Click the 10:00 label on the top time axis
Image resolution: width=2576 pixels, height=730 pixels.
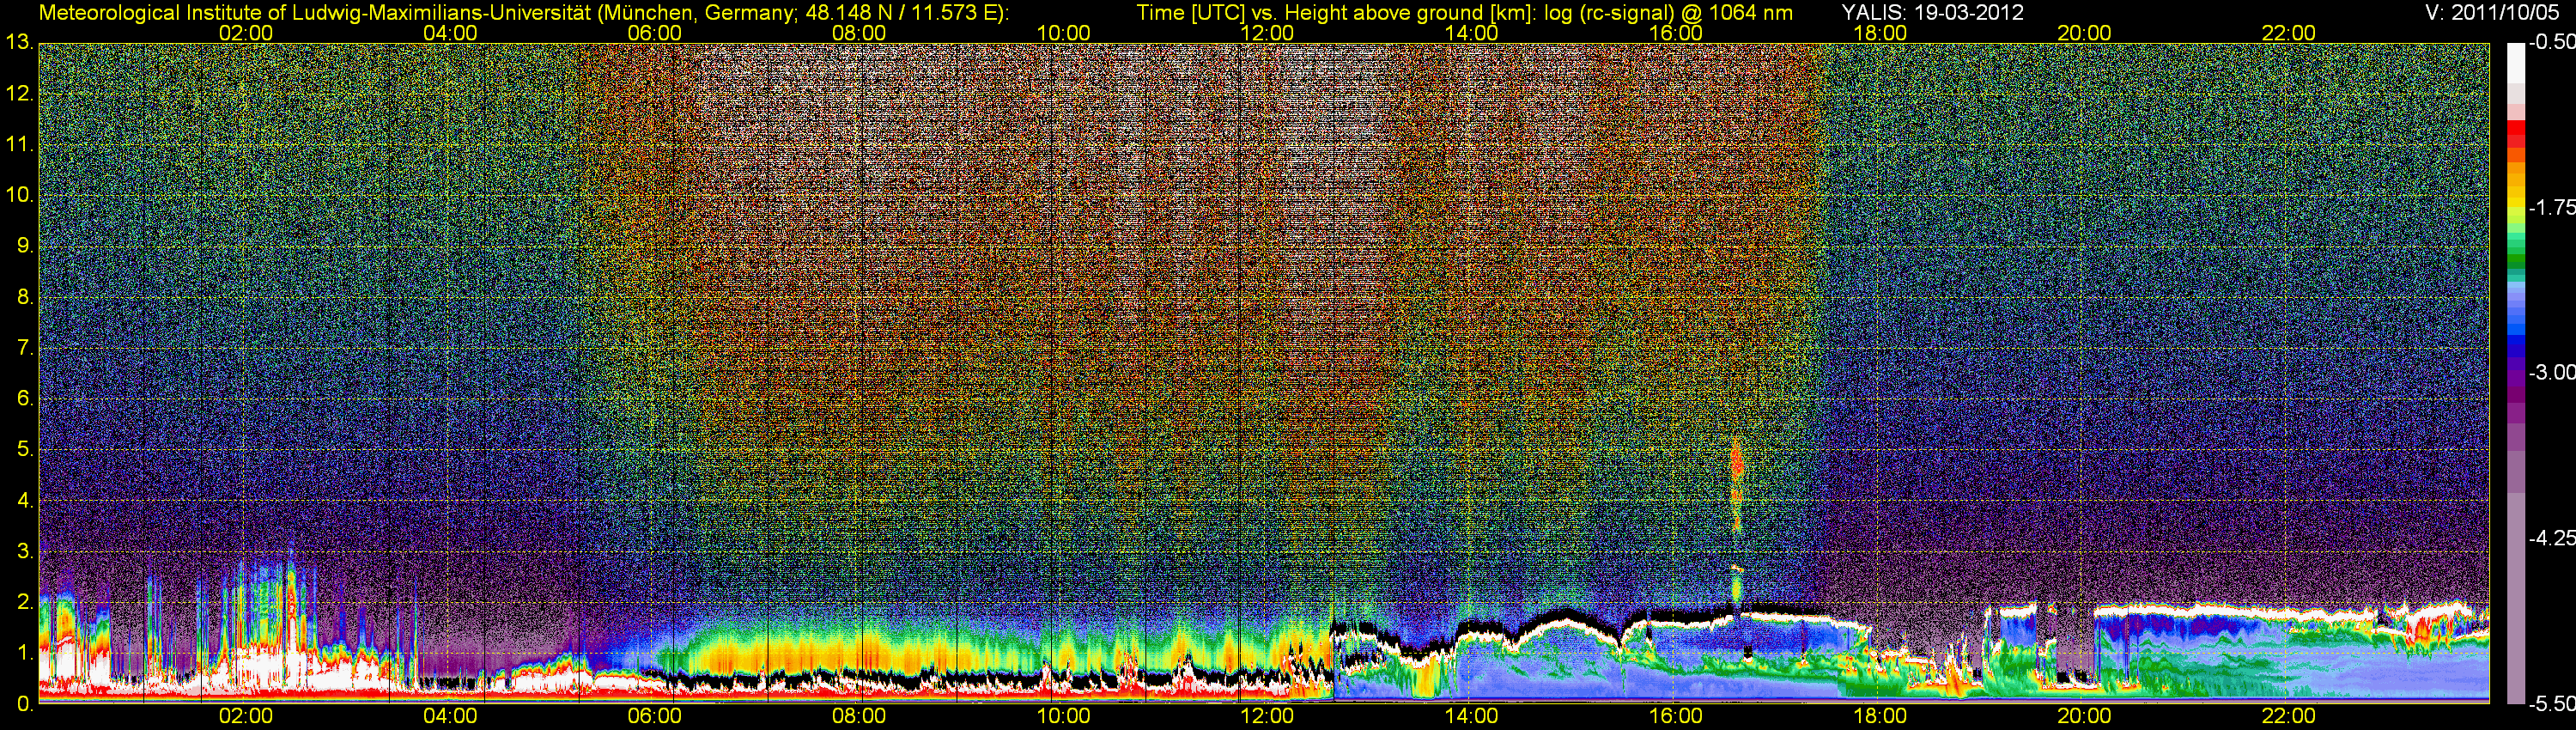[1063, 33]
